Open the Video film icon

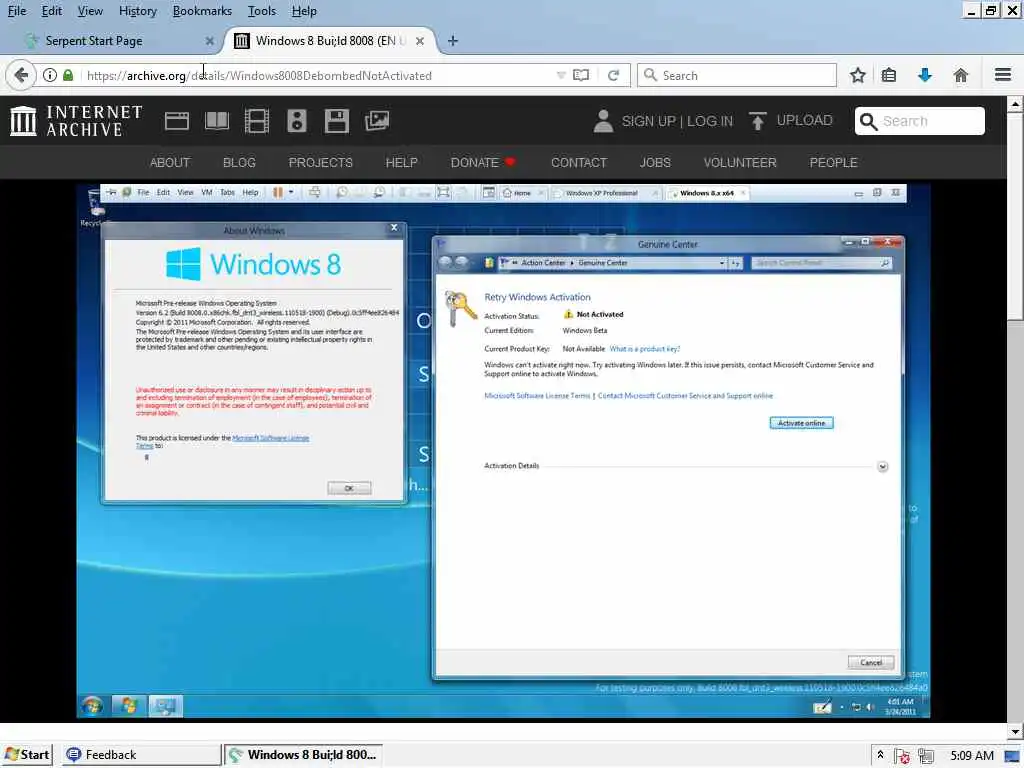tap(257, 121)
